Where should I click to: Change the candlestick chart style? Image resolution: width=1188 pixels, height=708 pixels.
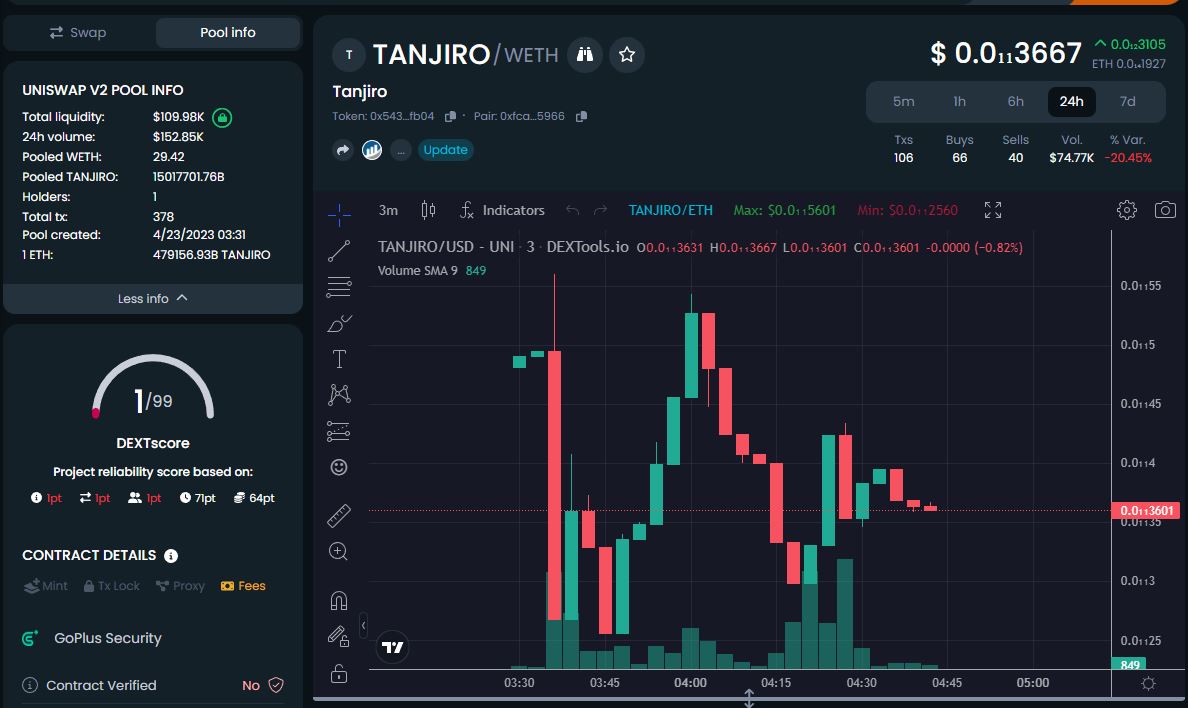click(428, 210)
